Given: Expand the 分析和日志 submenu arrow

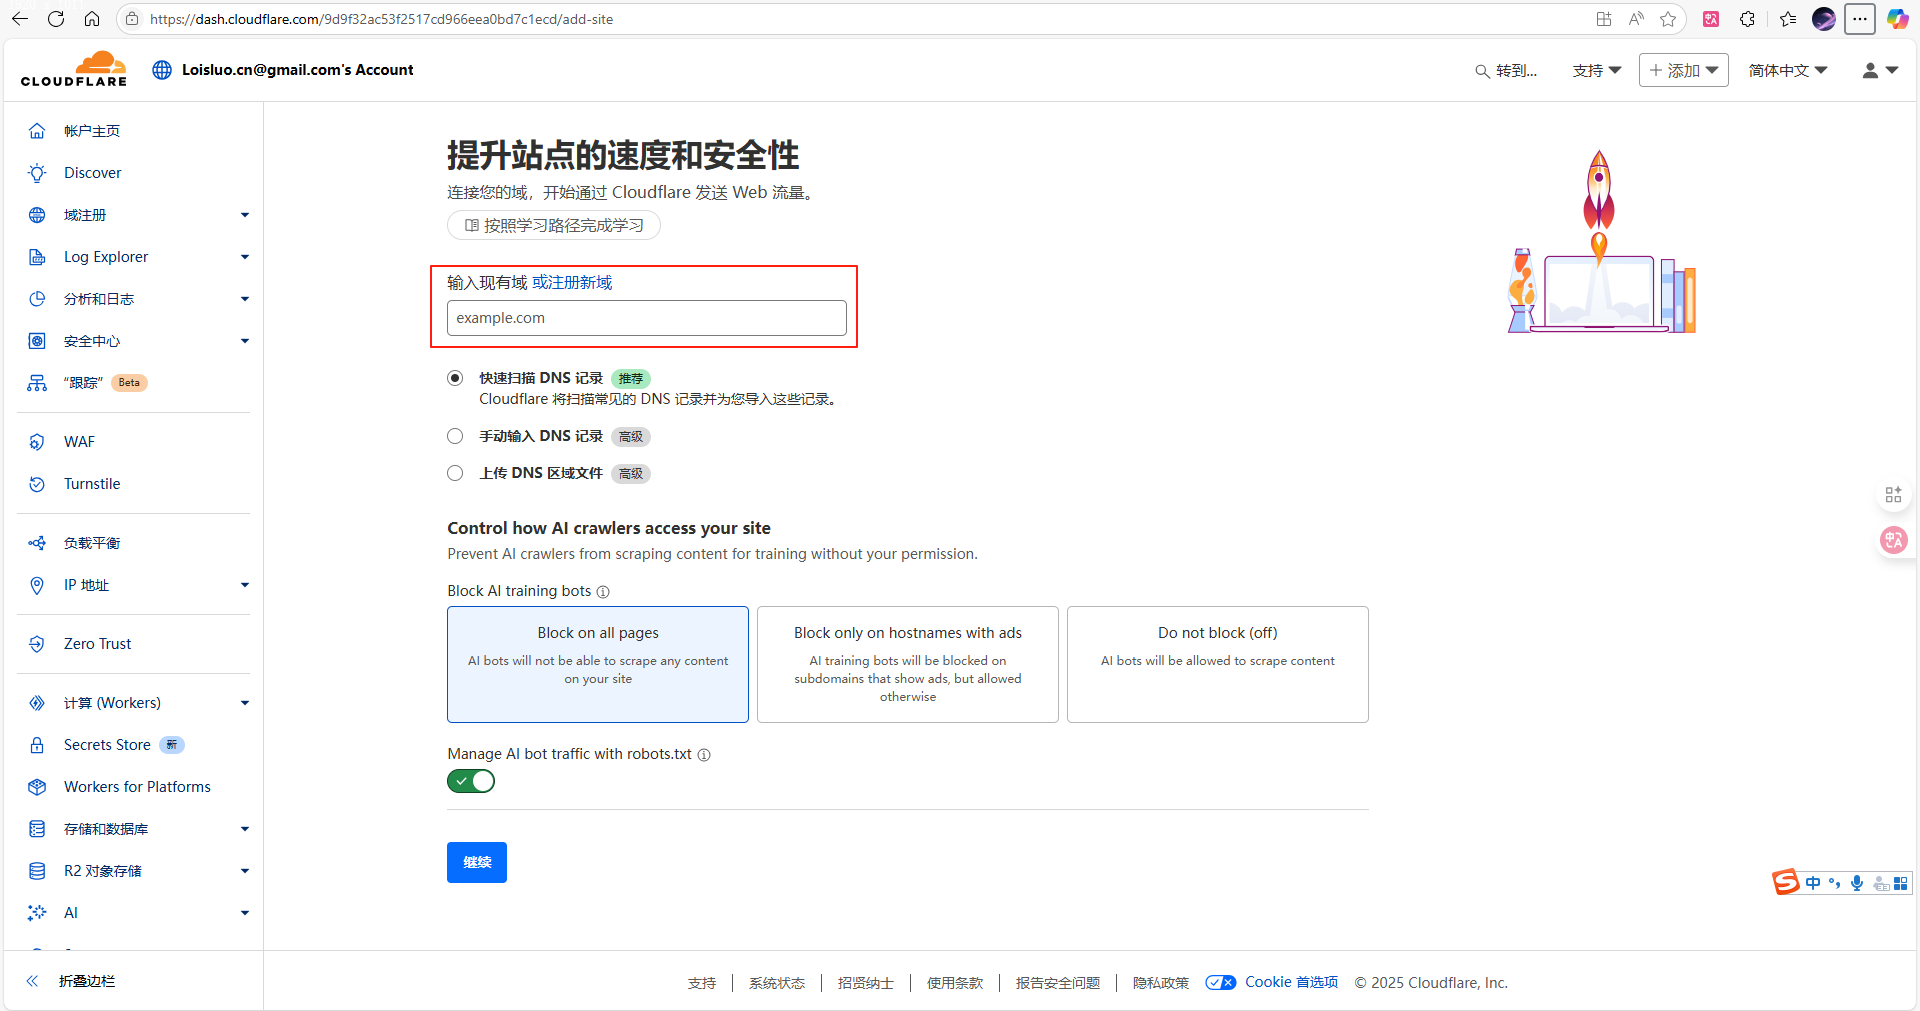Looking at the screenshot, I should click(245, 299).
